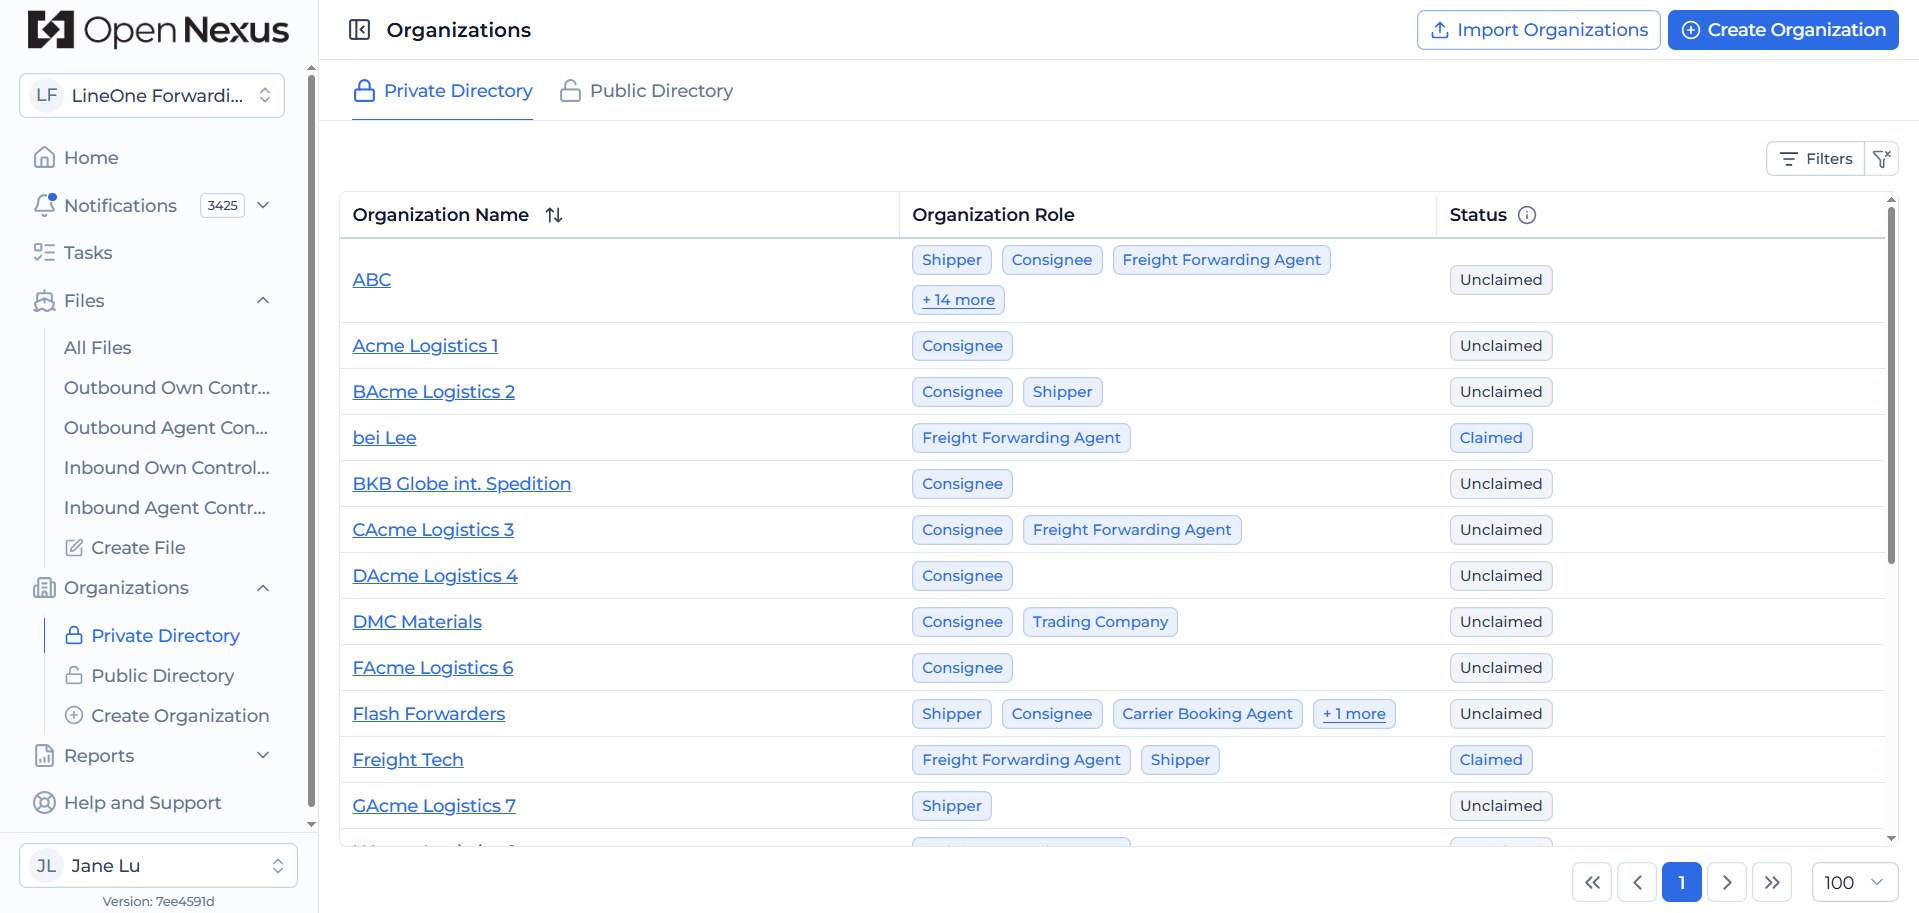Click the Carrier Booking Agent role tag
The width and height of the screenshot is (1919, 913).
click(x=1207, y=714)
